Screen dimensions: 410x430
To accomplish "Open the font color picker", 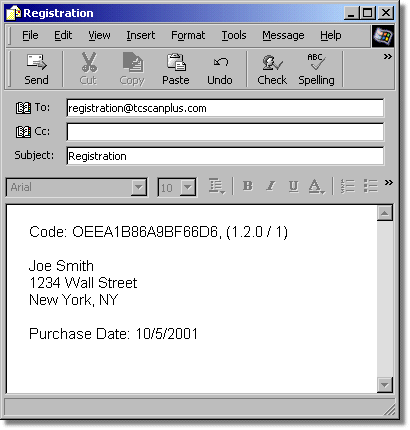I will (x=316, y=186).
